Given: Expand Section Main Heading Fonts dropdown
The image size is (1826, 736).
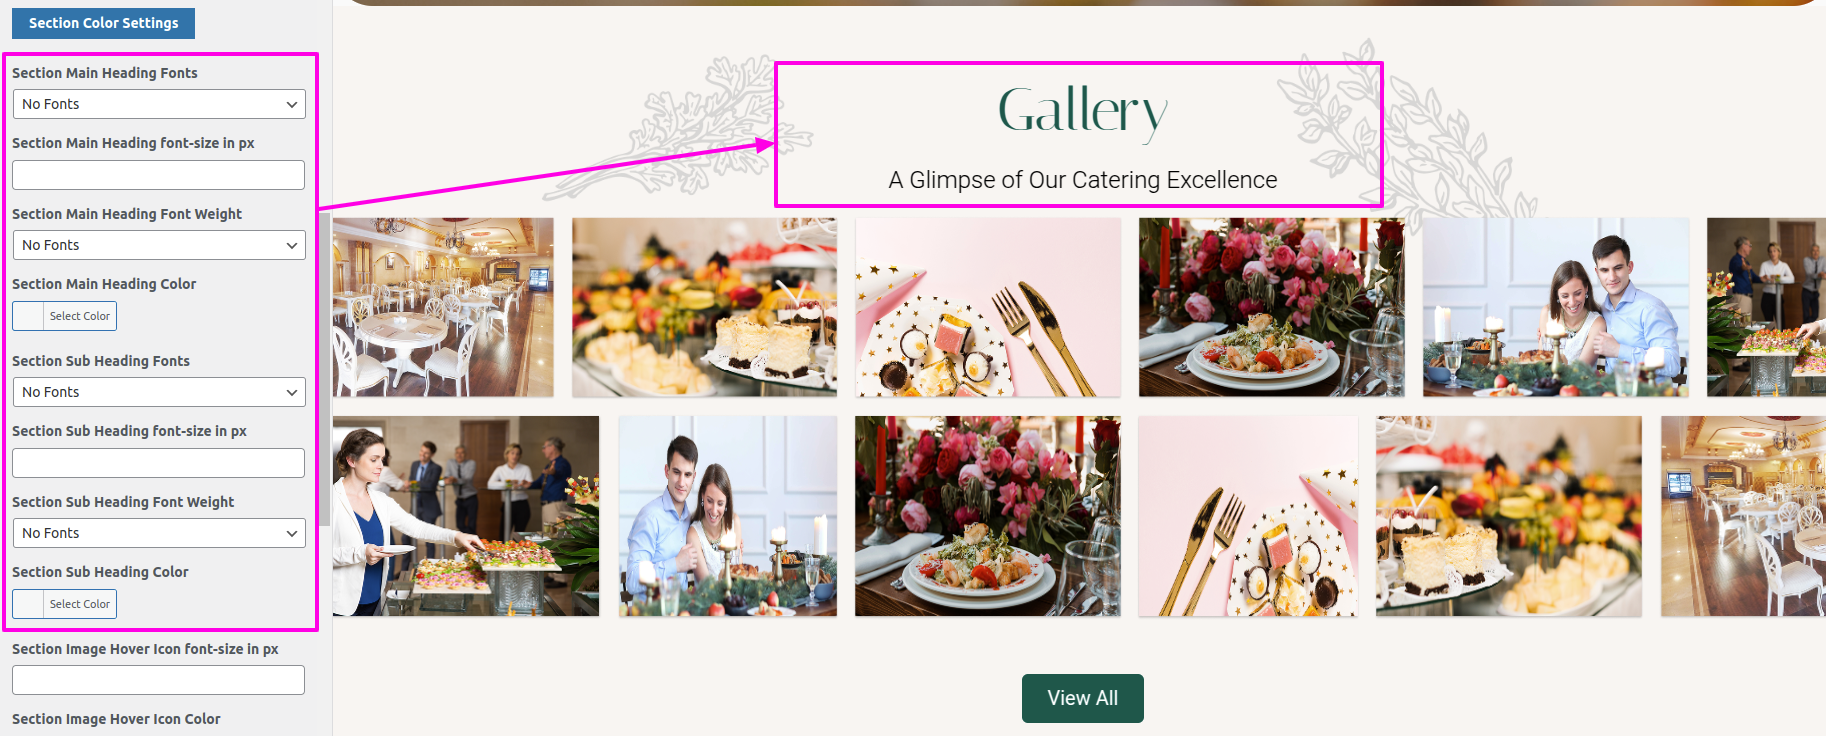Looking at the screenshot, I should pyautogui.click(x=159, y=104).
